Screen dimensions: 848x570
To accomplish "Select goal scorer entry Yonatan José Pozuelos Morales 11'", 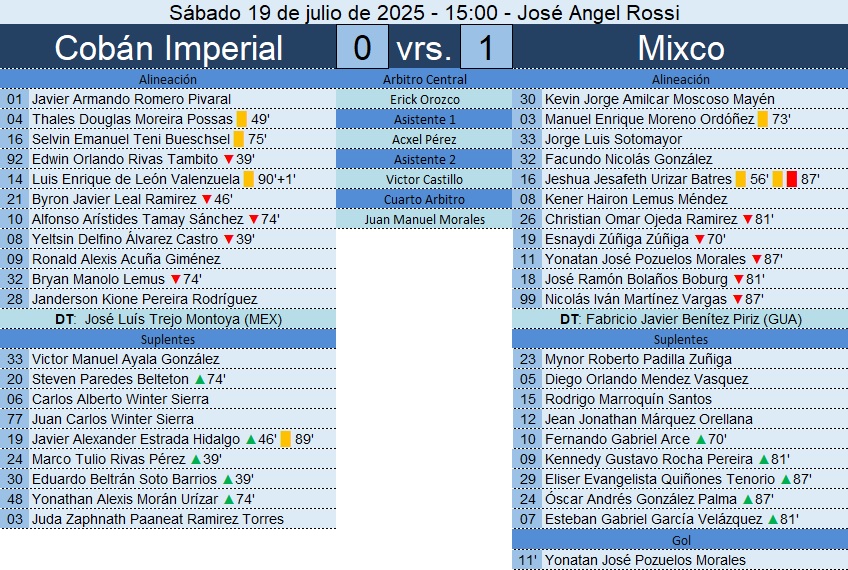I will [645, 560].
